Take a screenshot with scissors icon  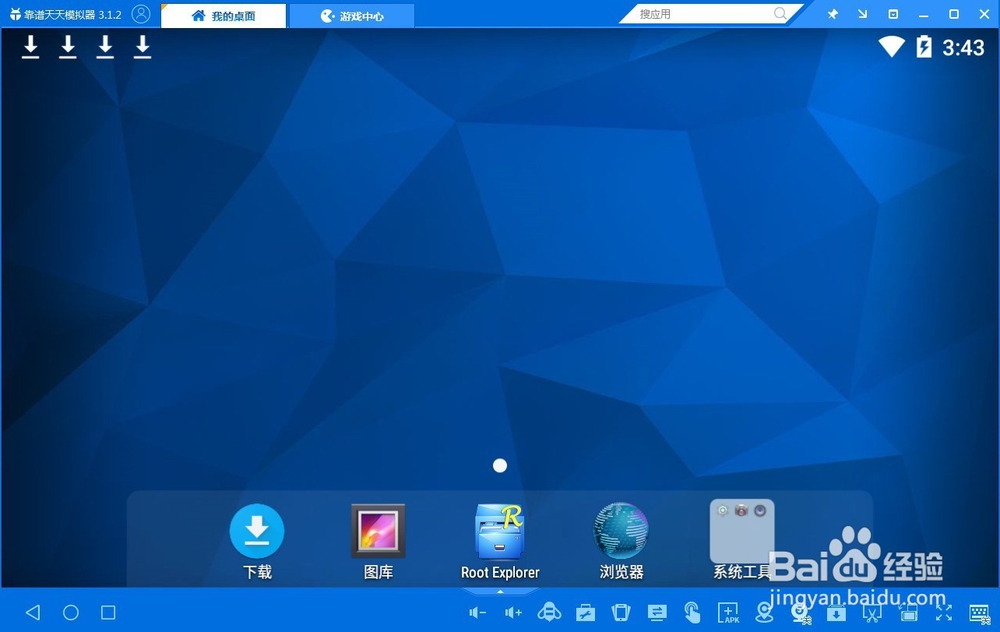point(872,613)
